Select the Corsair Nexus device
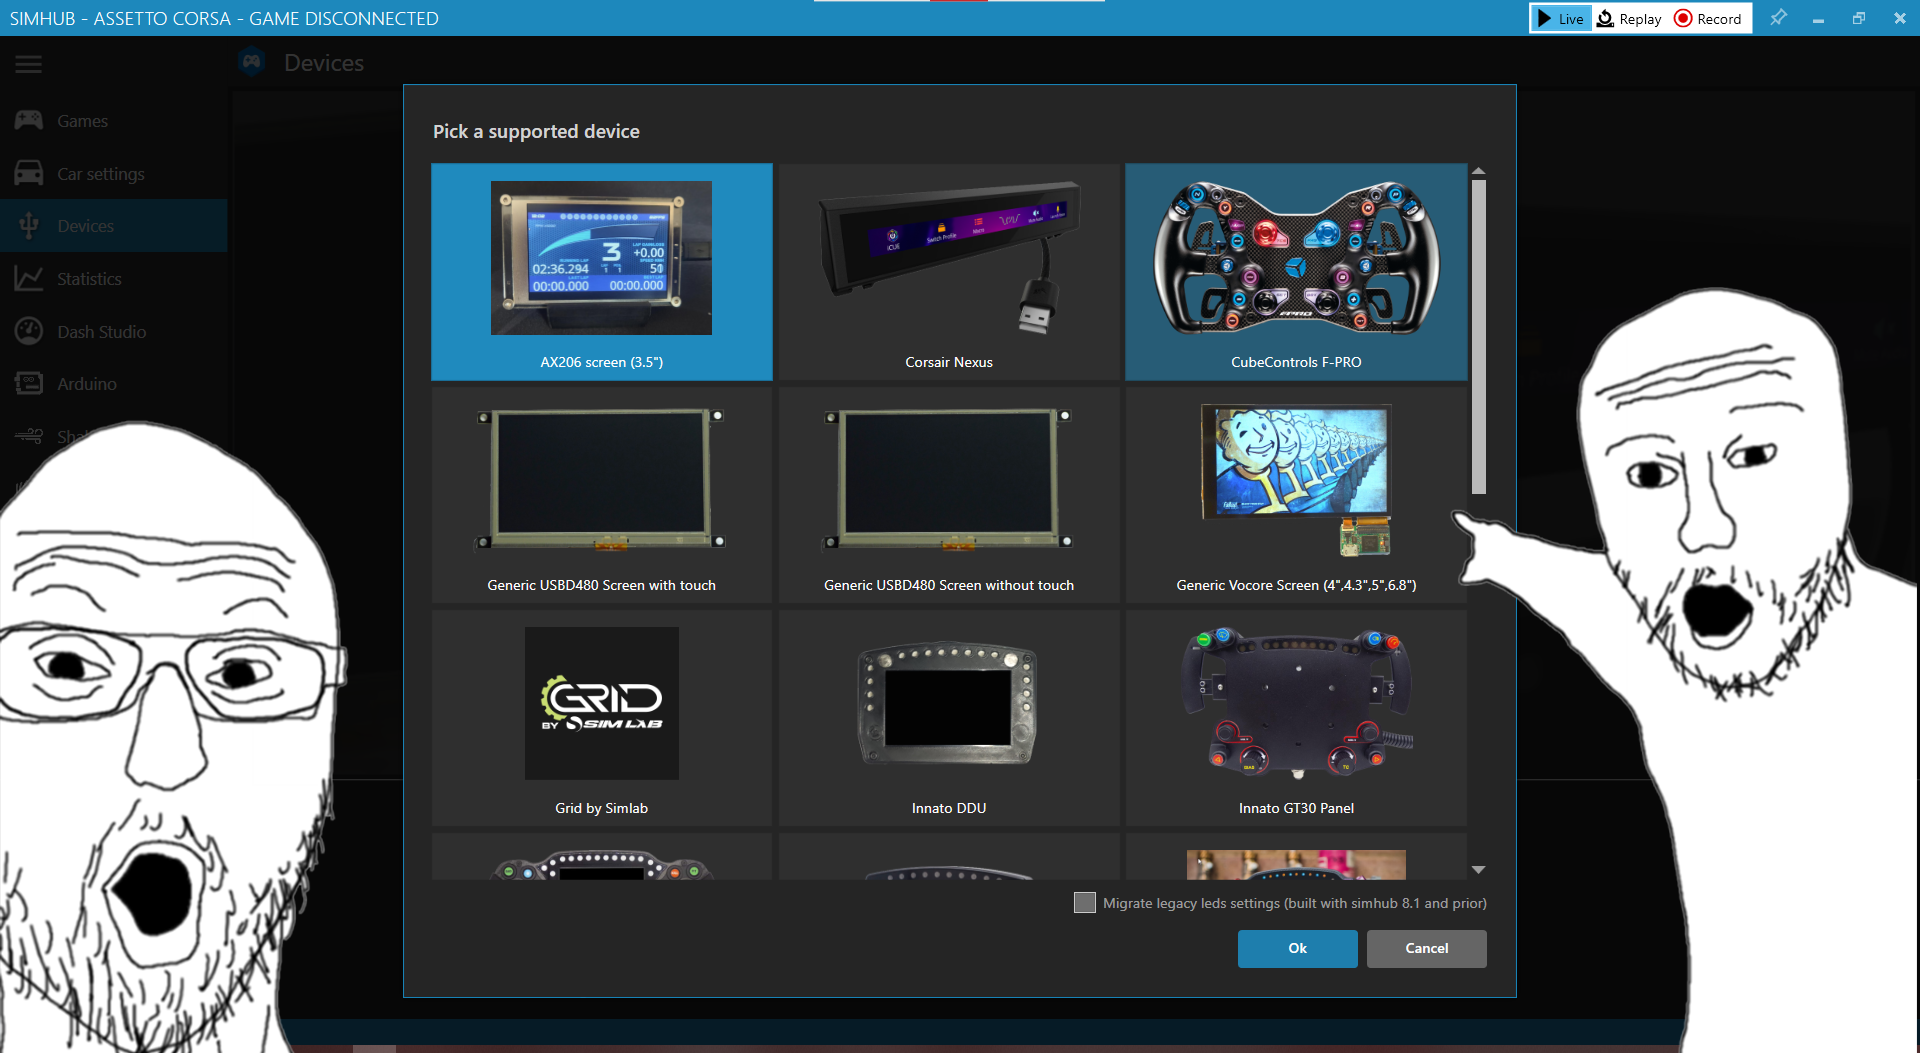Viewport: 1920px width, 1053px height. point(949,272)
